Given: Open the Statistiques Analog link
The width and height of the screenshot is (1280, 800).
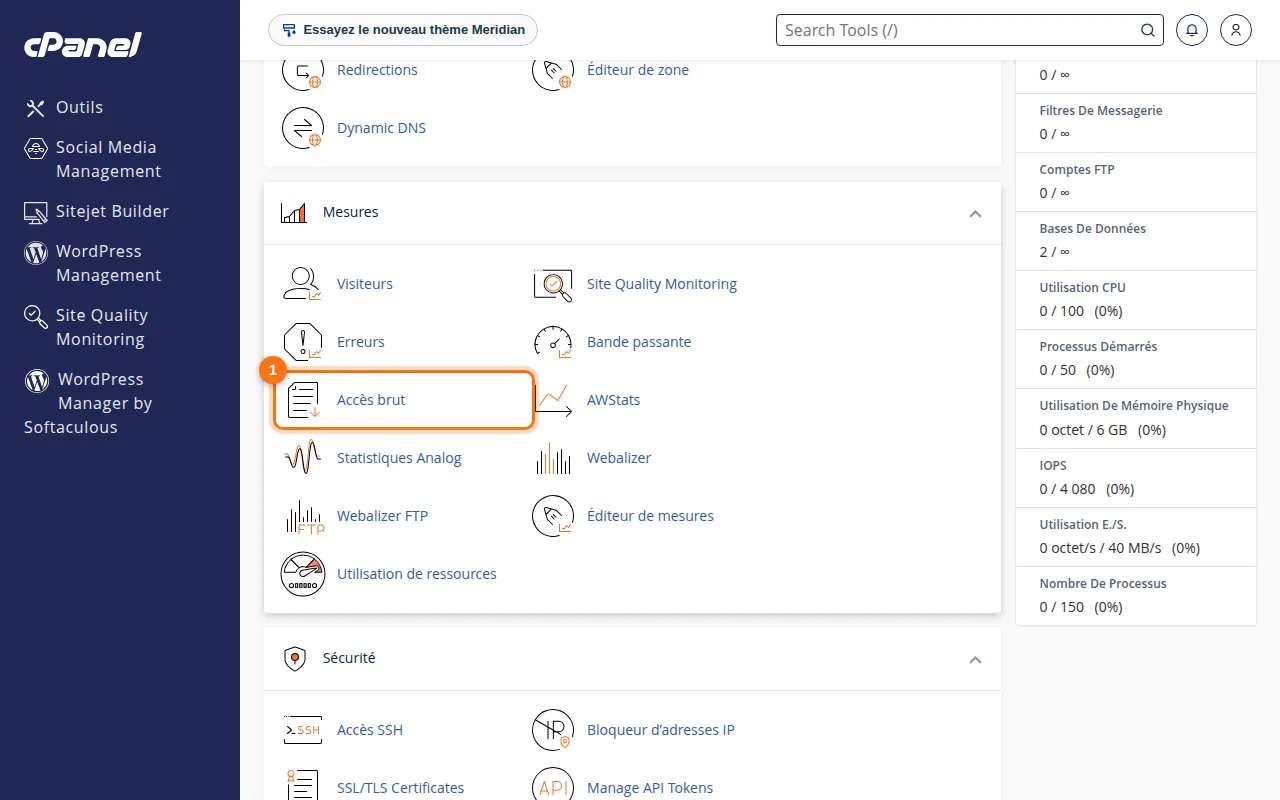Looking at the screenshot, I should (399, 458).
